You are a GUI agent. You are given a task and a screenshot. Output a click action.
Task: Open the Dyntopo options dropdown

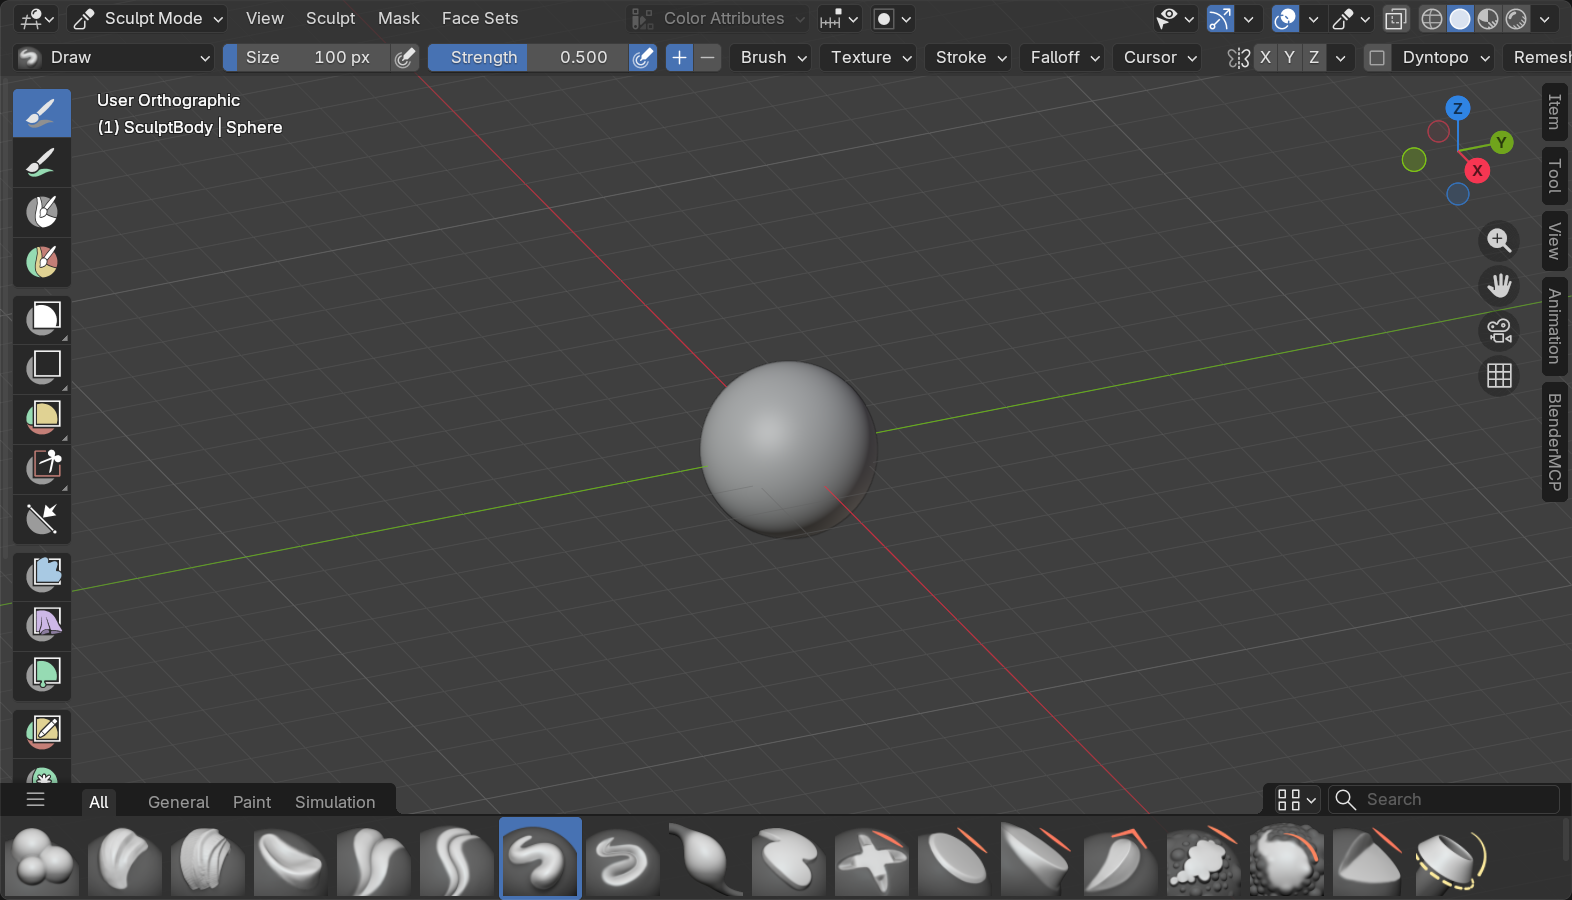[1445, 58]
